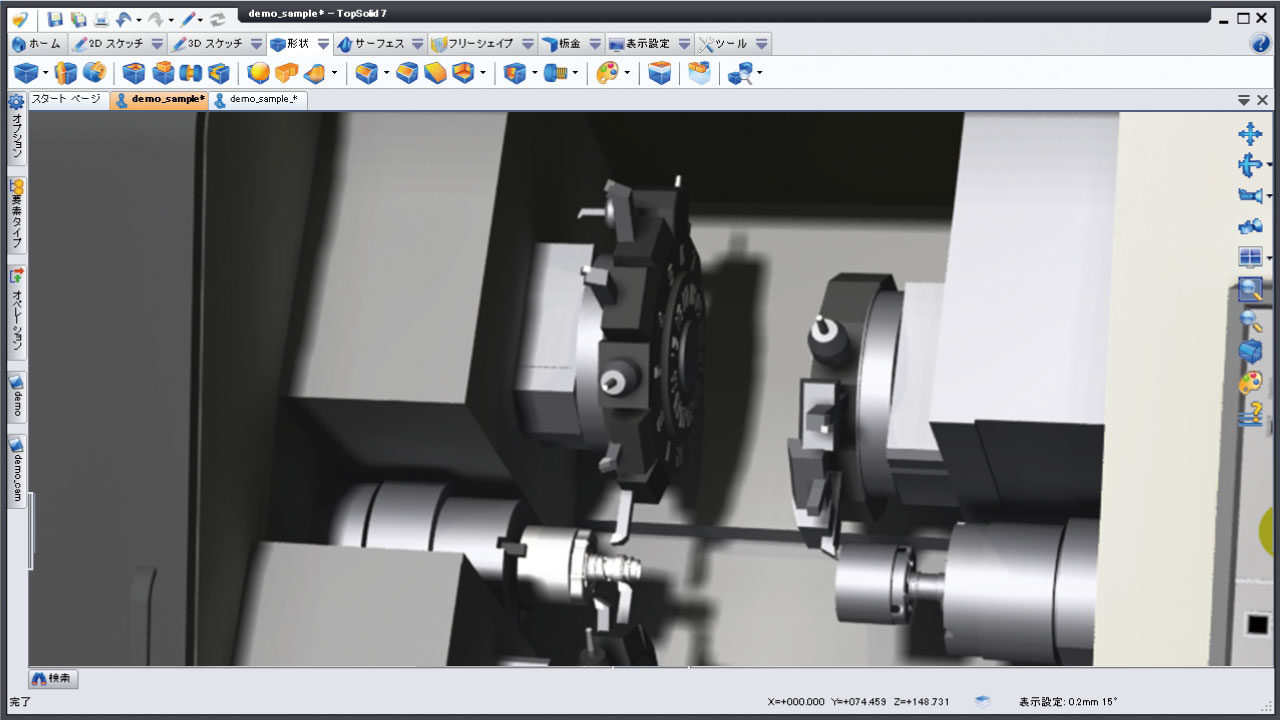Activate the zoom window magnifier icon
The width and height of the screenshot is (1280, 720).
pyautogui.click(x=1250, y=290)
